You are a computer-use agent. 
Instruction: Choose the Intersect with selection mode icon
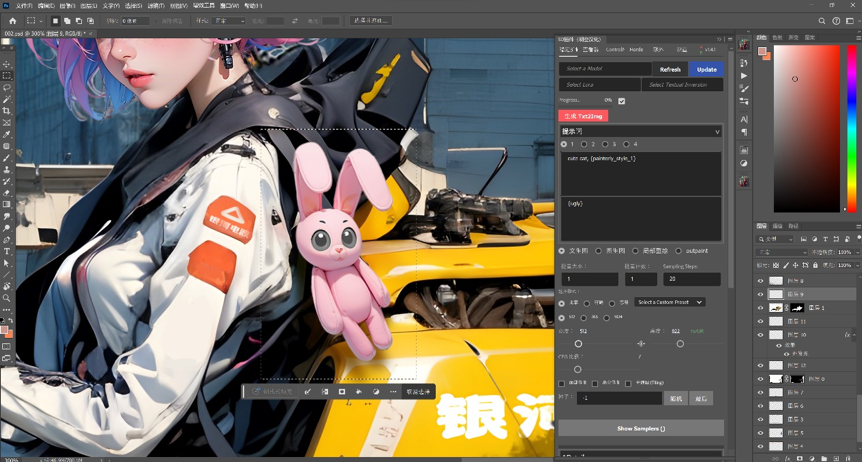point(91,21)
